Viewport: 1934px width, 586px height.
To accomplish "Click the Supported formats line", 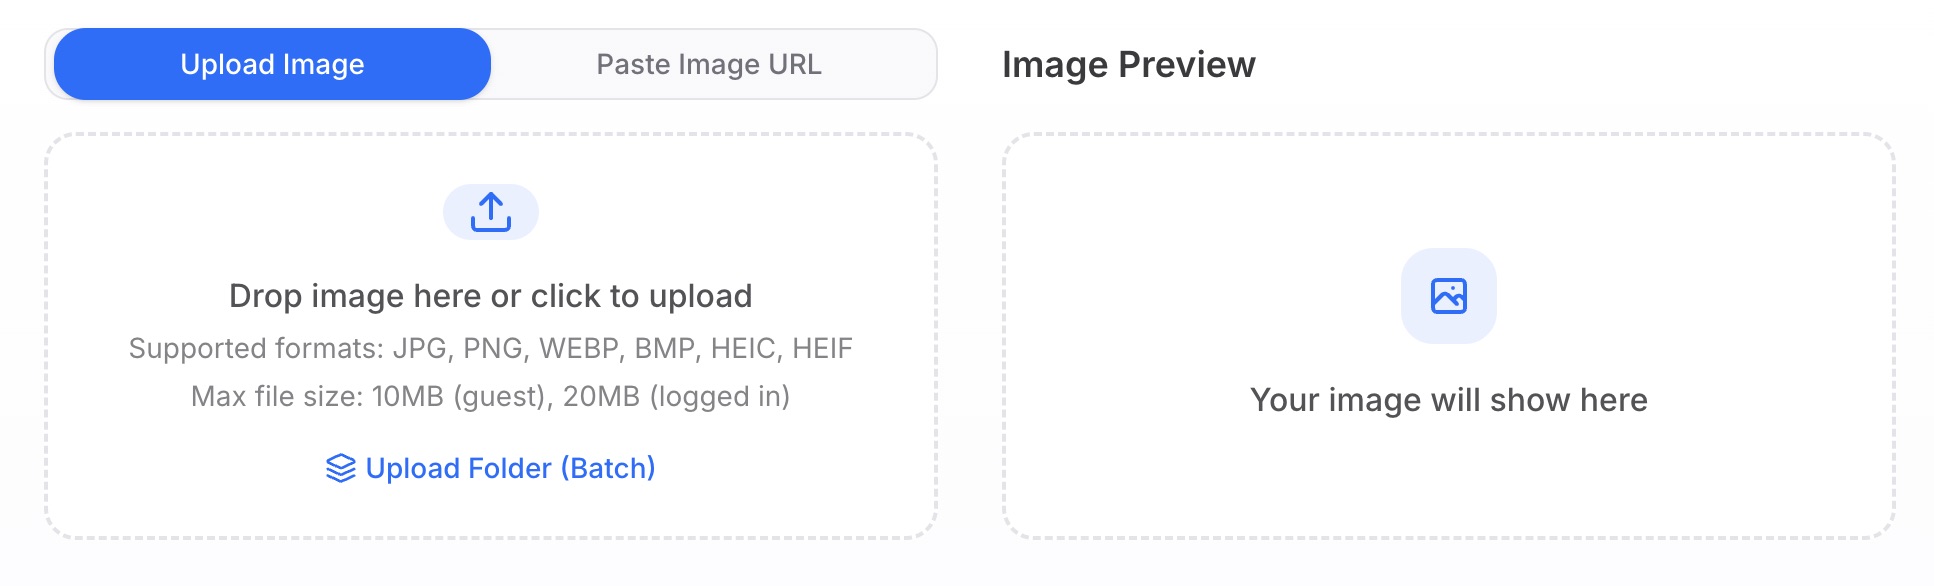I will coord(490,348).
